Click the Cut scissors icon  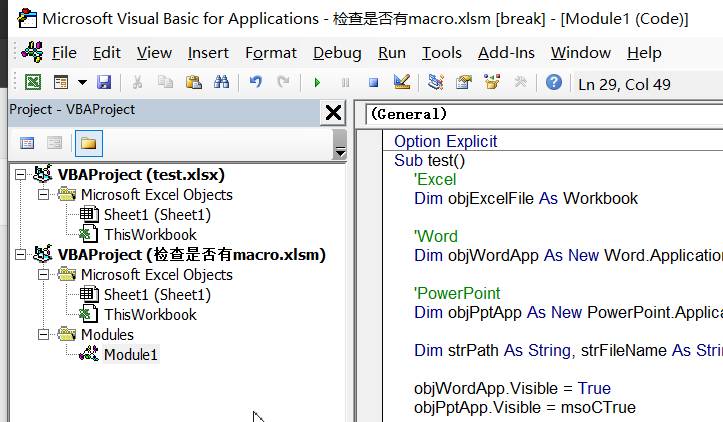coord(137,83)
